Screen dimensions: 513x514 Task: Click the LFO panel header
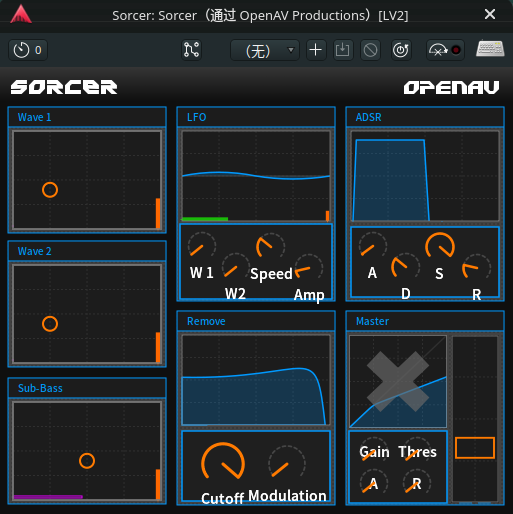(256, 117)
